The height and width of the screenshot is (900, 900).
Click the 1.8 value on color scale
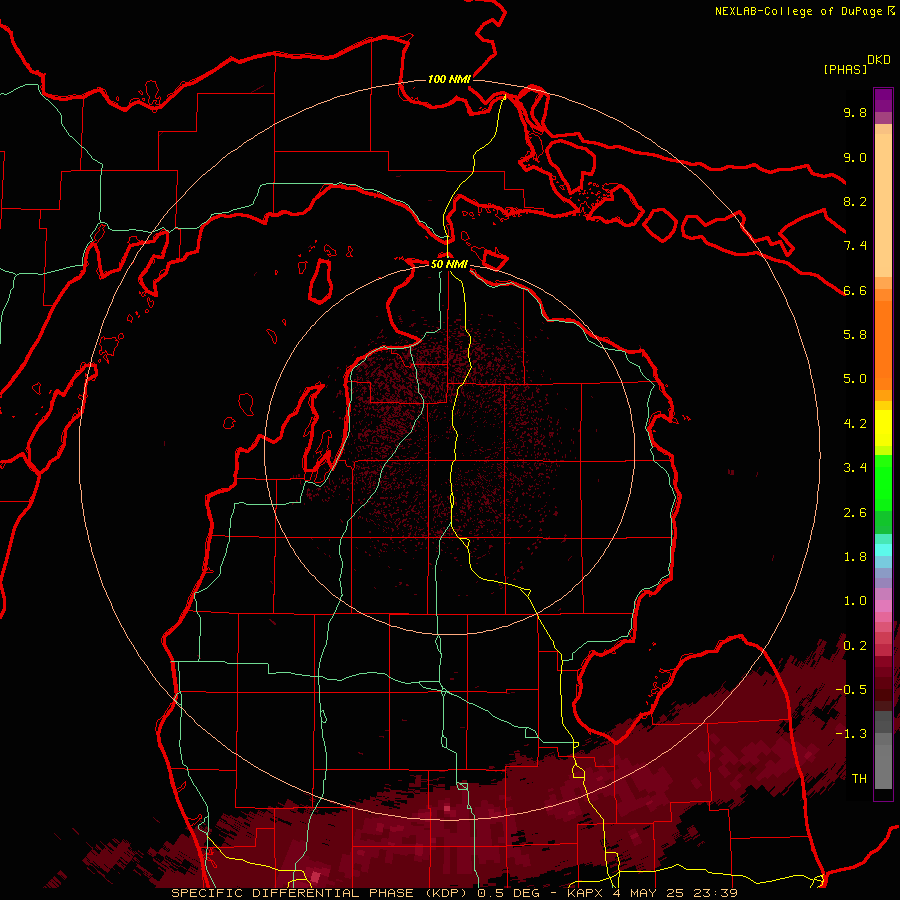coord(855,557)
